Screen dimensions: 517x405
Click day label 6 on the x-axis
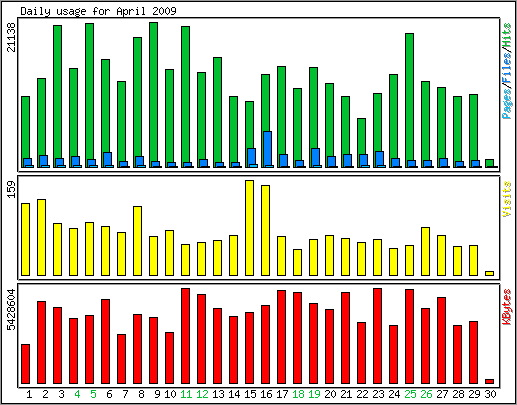point(109,394)
